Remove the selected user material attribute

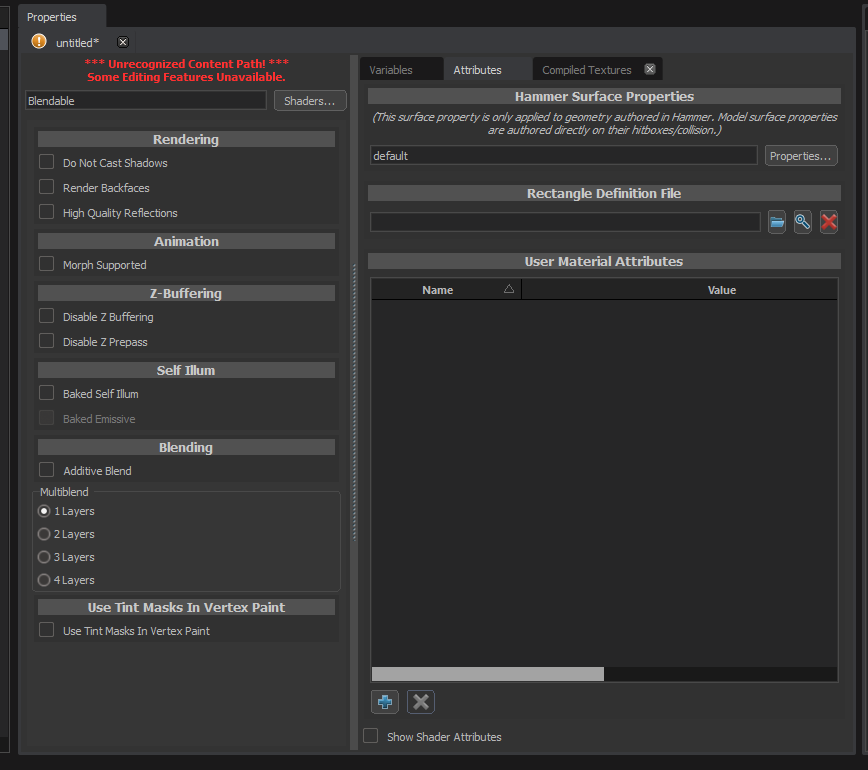coord(420,701)
